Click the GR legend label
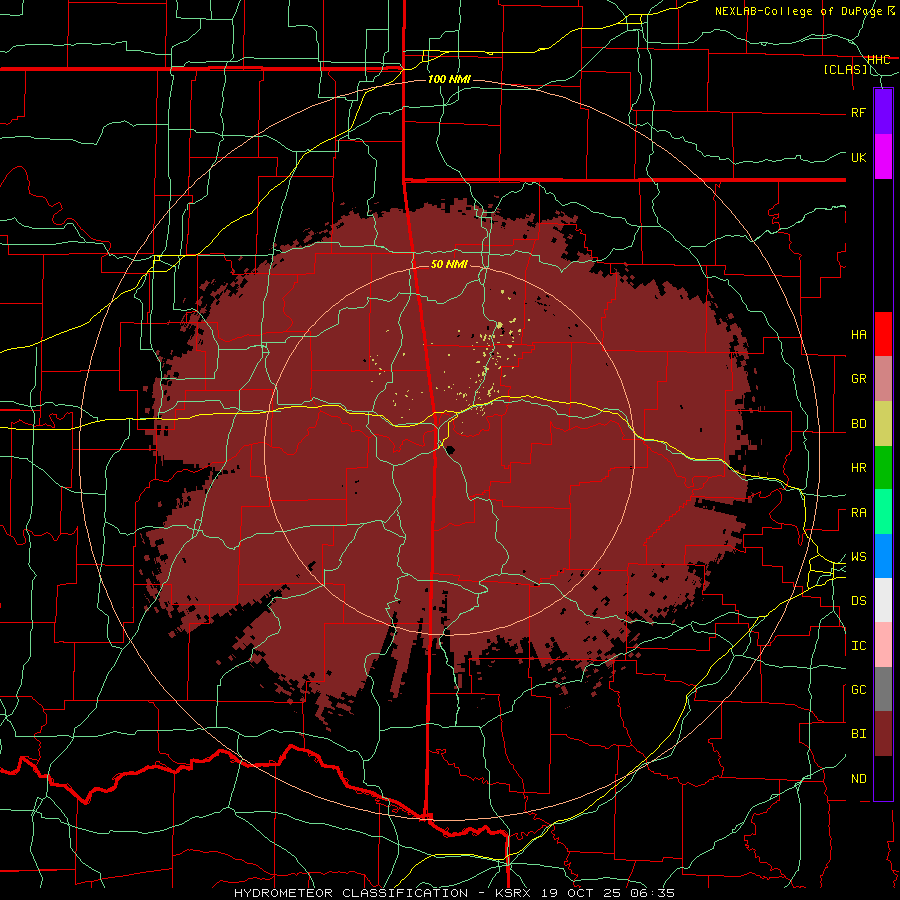 click(858, 379)
